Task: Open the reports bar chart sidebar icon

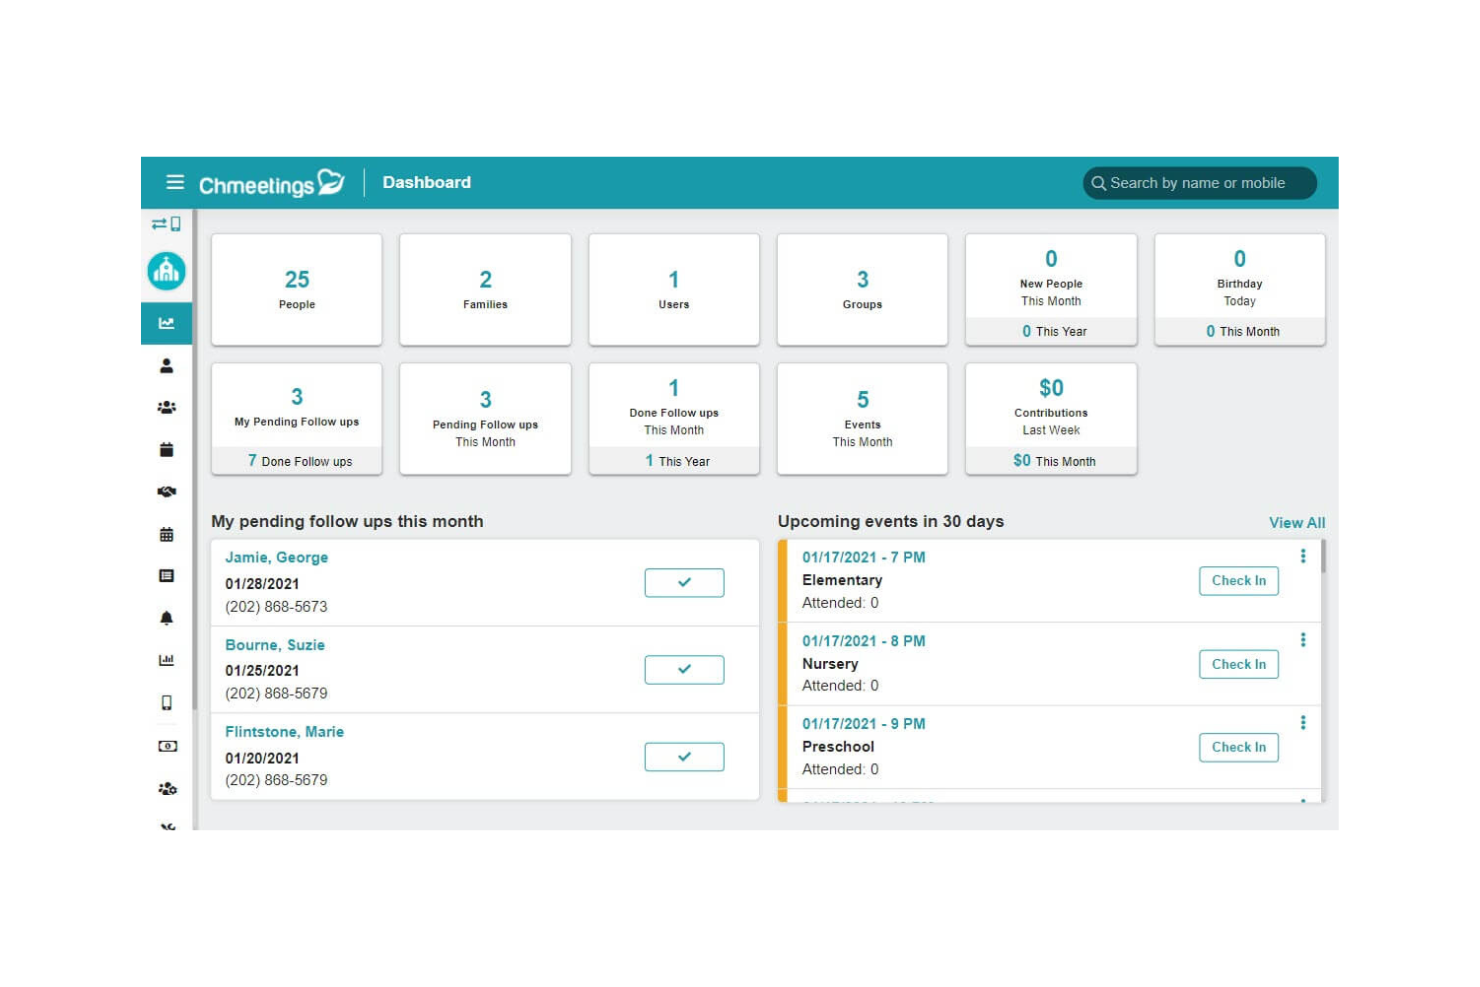Action: 167,660
